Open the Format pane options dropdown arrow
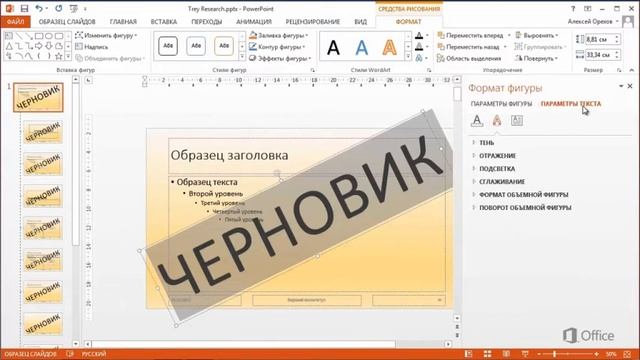Image resolution: width=640 pixels, height=360 pixels. 621,86
